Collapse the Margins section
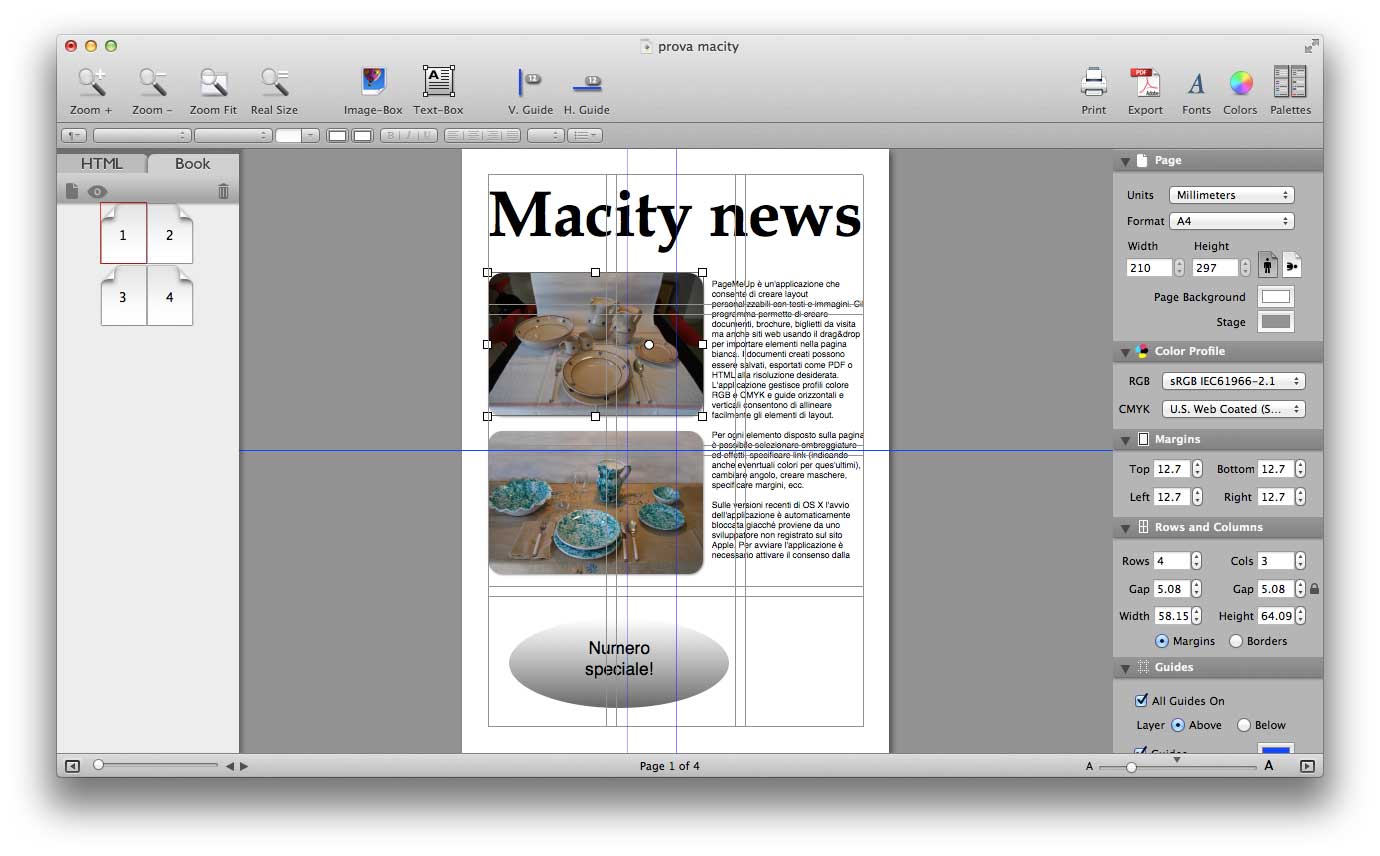Viewport: 1380px width, 856px height. click(1124, 440)
